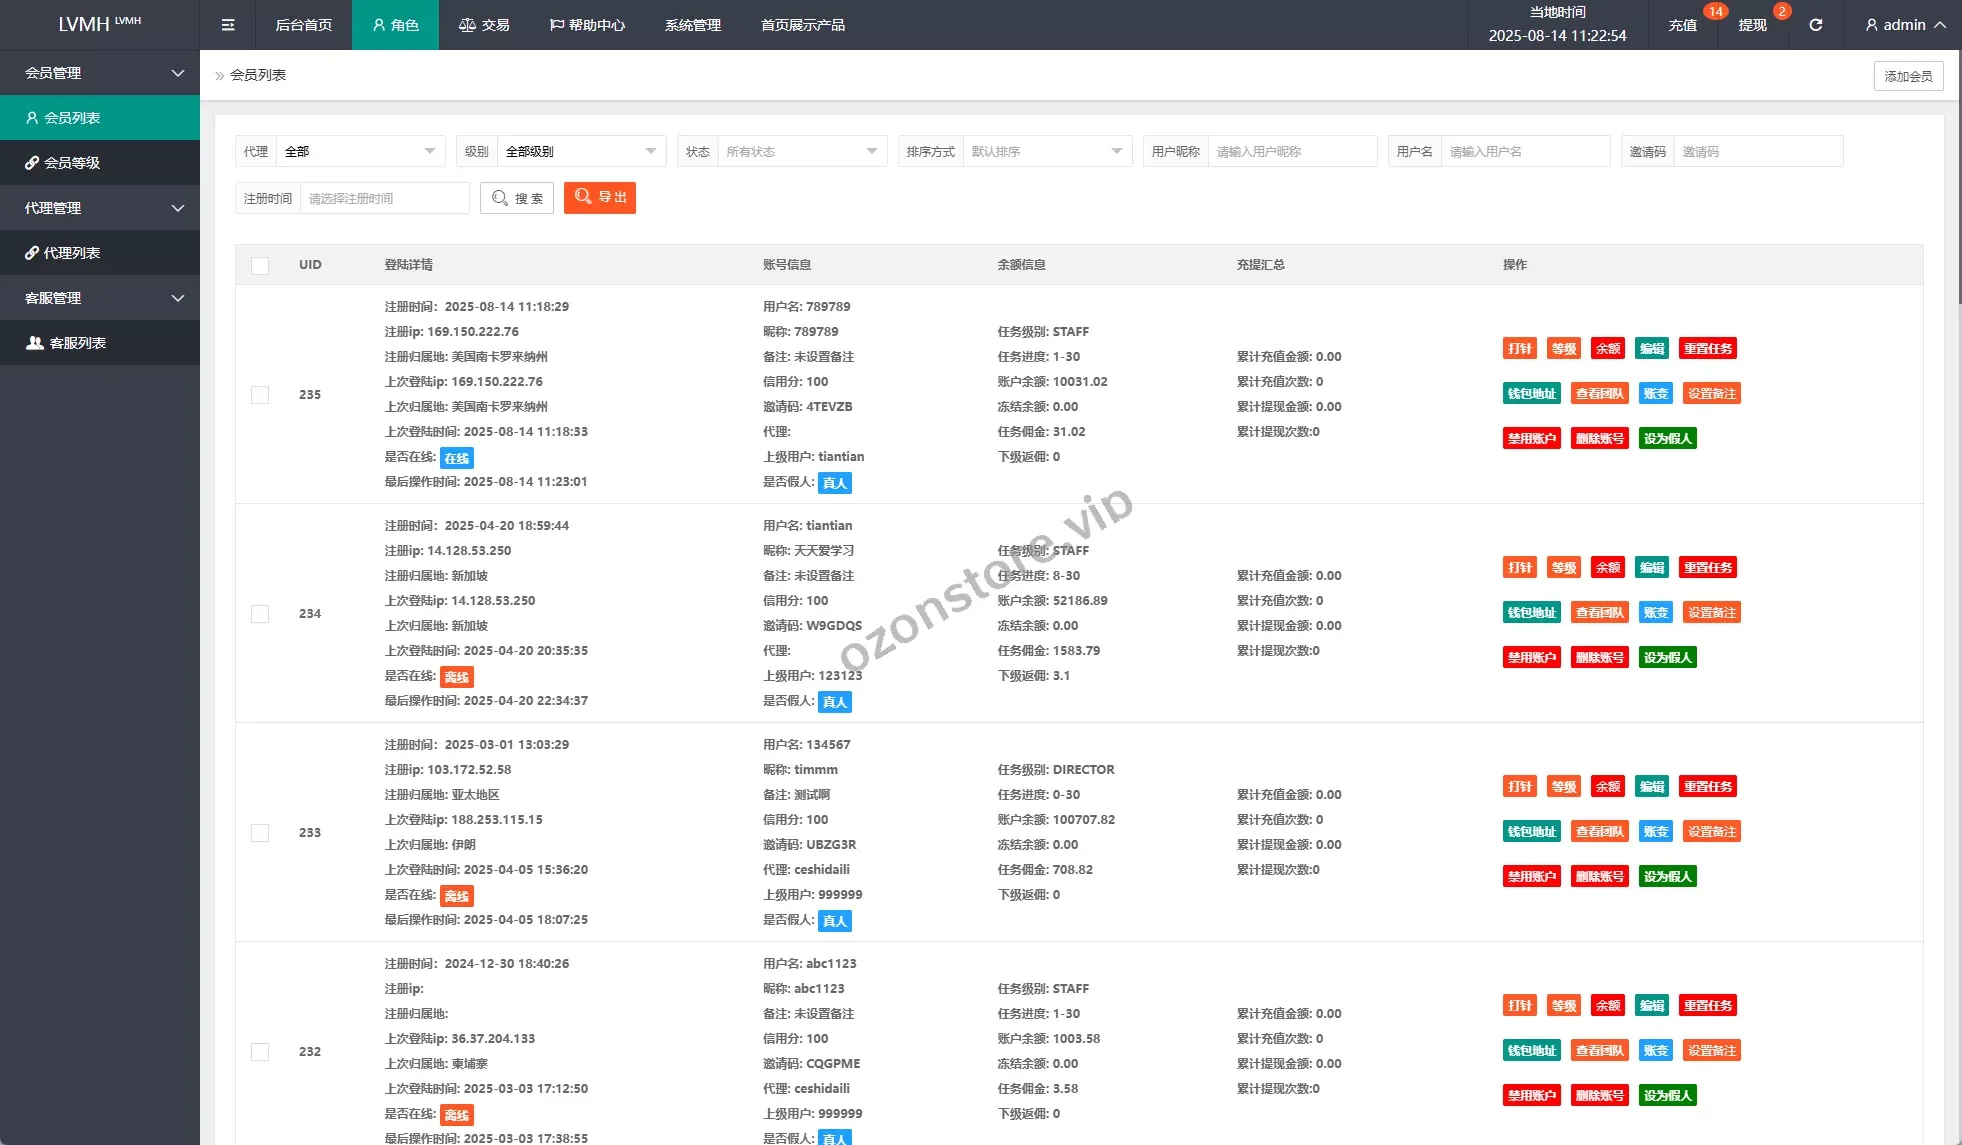Click the orange 导出 export button
1962x1145 pixels.
(x=600, y=198)
